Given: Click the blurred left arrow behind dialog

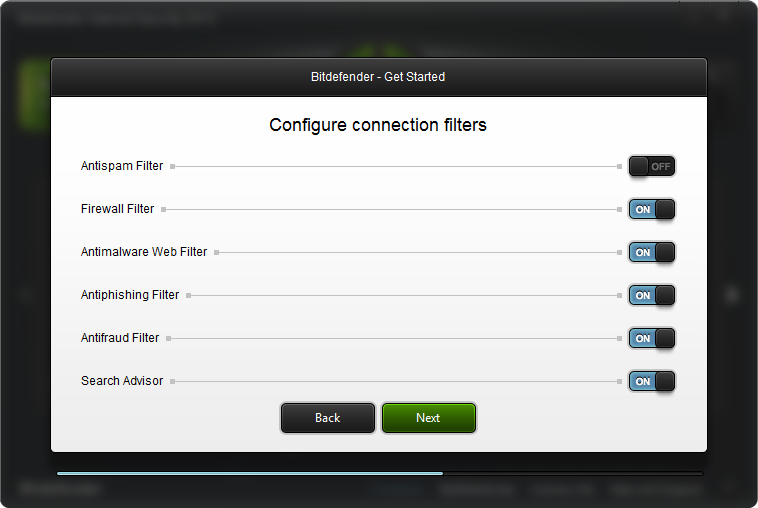Looking at the screenshot, I should [25, 294].
